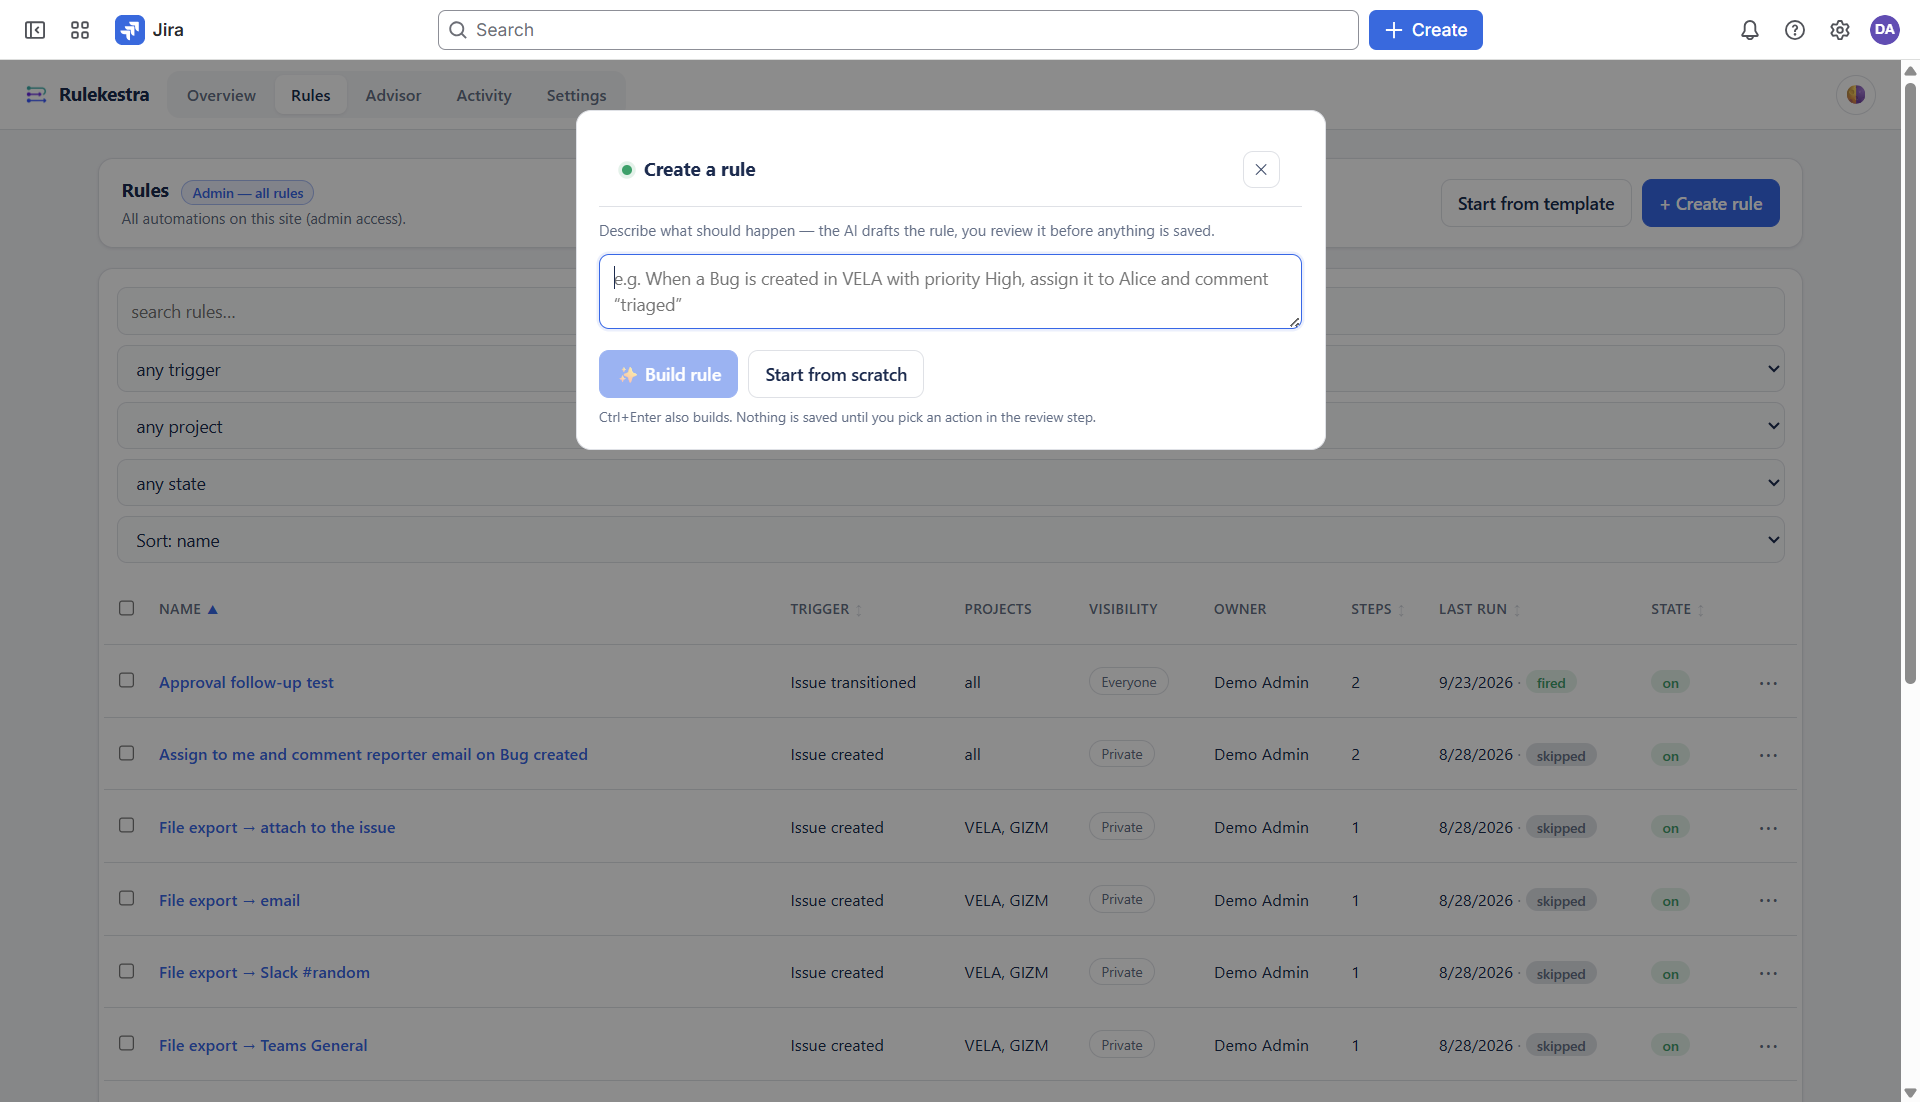Click the Rulekestra app logo icon

[x=36, y=95]
